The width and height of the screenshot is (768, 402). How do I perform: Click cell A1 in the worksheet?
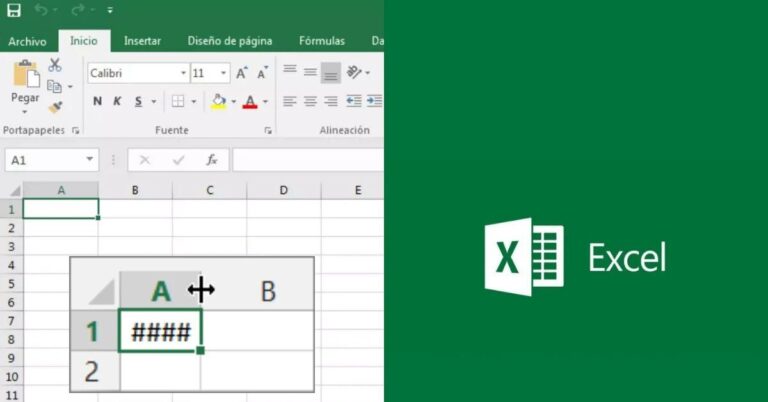61,209
